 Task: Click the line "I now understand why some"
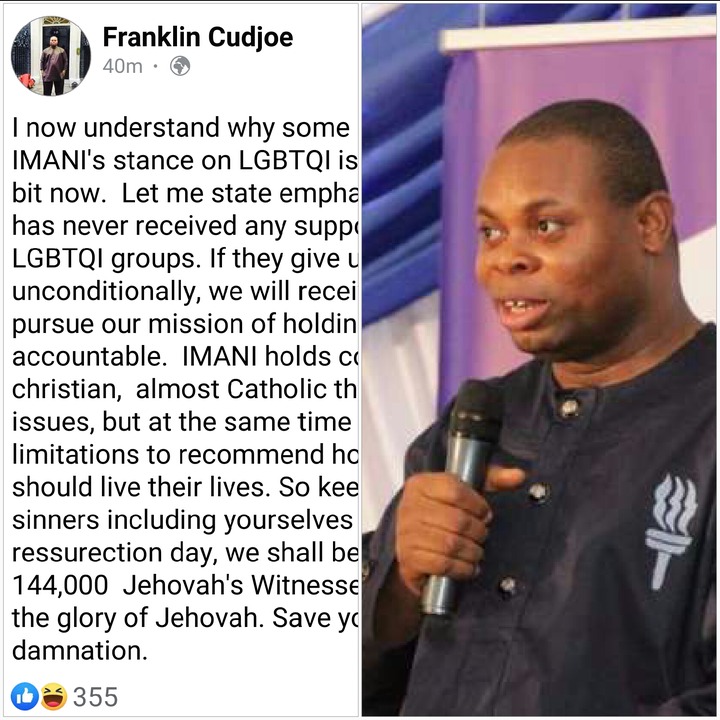point(181,128)
